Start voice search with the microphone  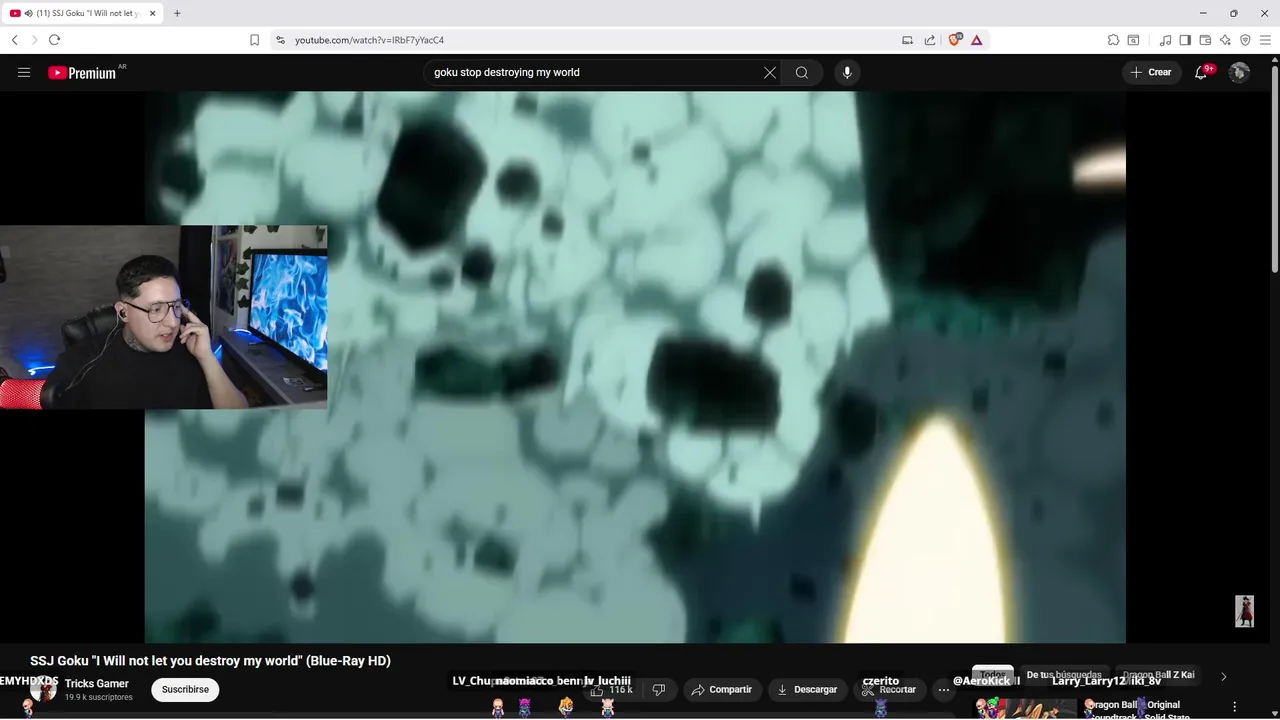pyautogui.click(x=847, y=72)
